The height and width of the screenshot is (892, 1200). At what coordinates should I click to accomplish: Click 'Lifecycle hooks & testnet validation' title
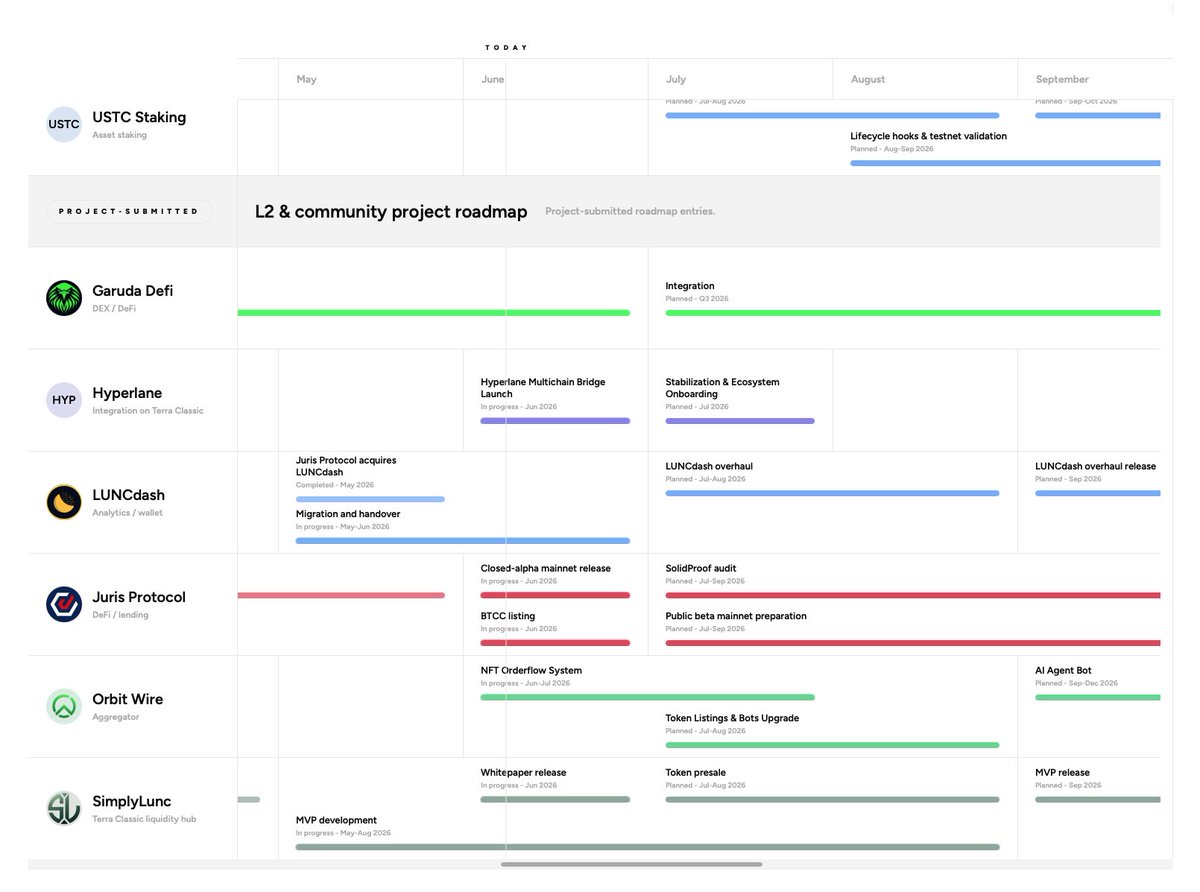(x=929, y=136)
